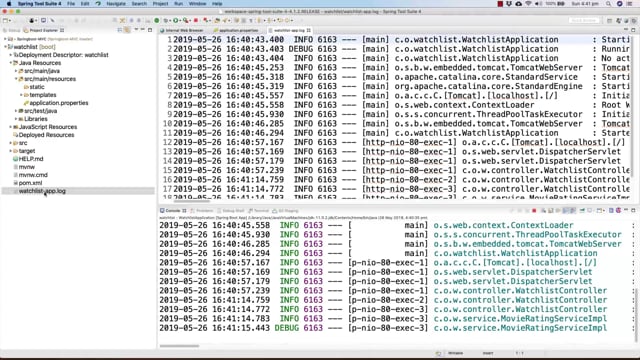Select the watchlist-app.log editor tab
The height and width of the screenshot is (360, 640).
pos(289,30)
